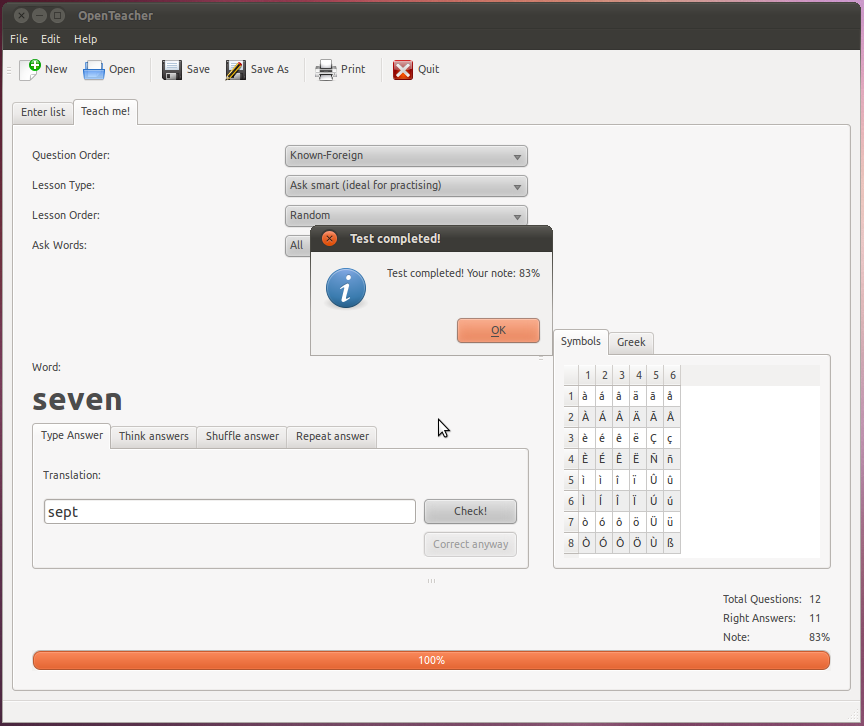This screenshot has height=726, width=864.
Task: Click the Translation text field containing sept
Action: (229, 511)
